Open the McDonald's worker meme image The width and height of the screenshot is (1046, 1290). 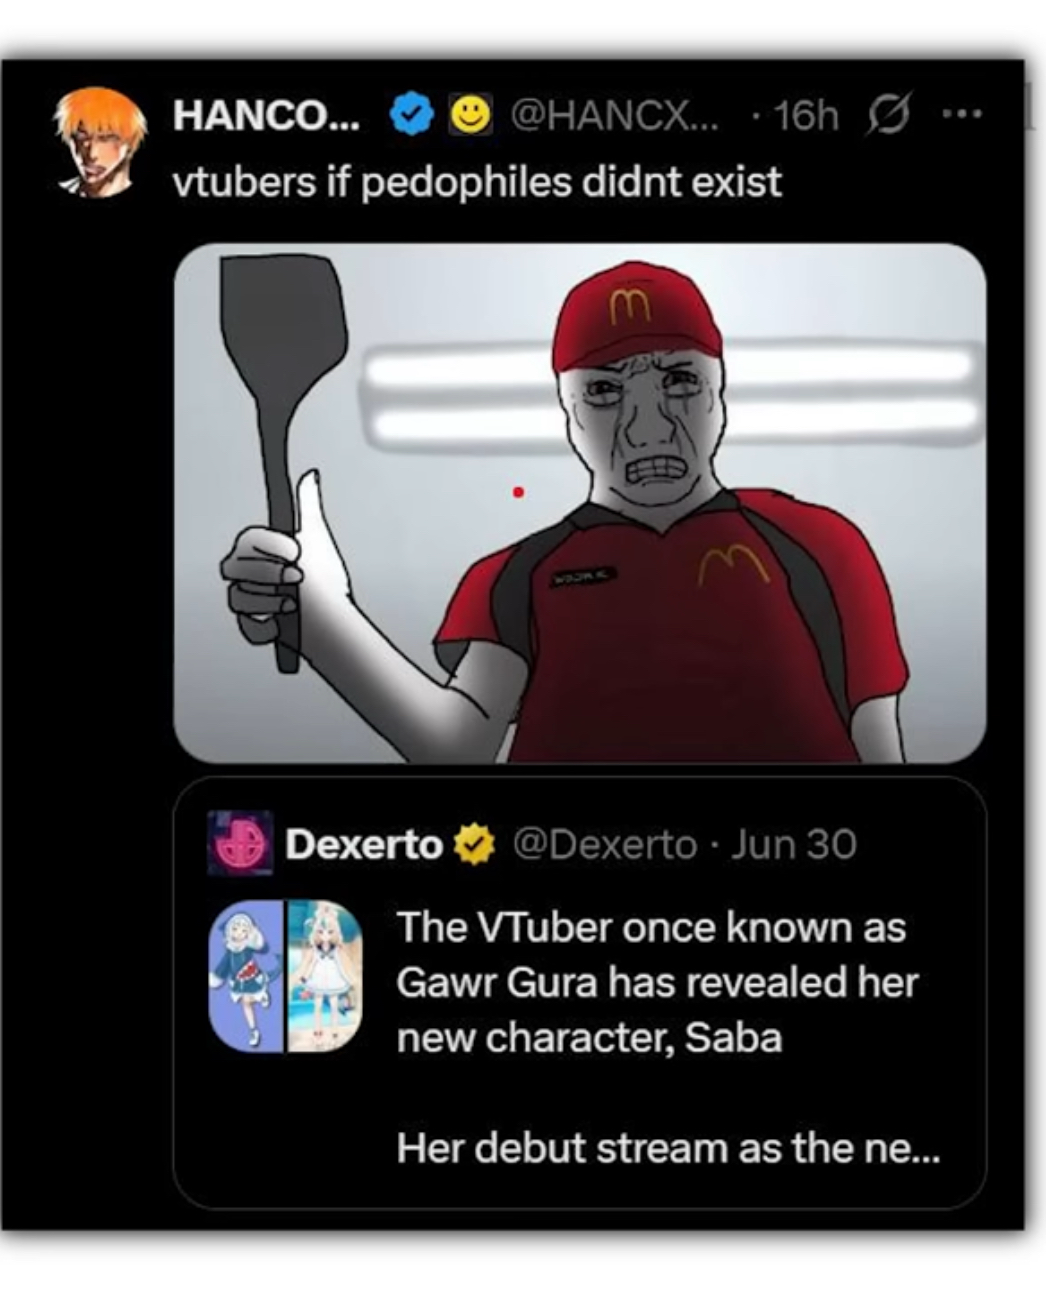580,503
